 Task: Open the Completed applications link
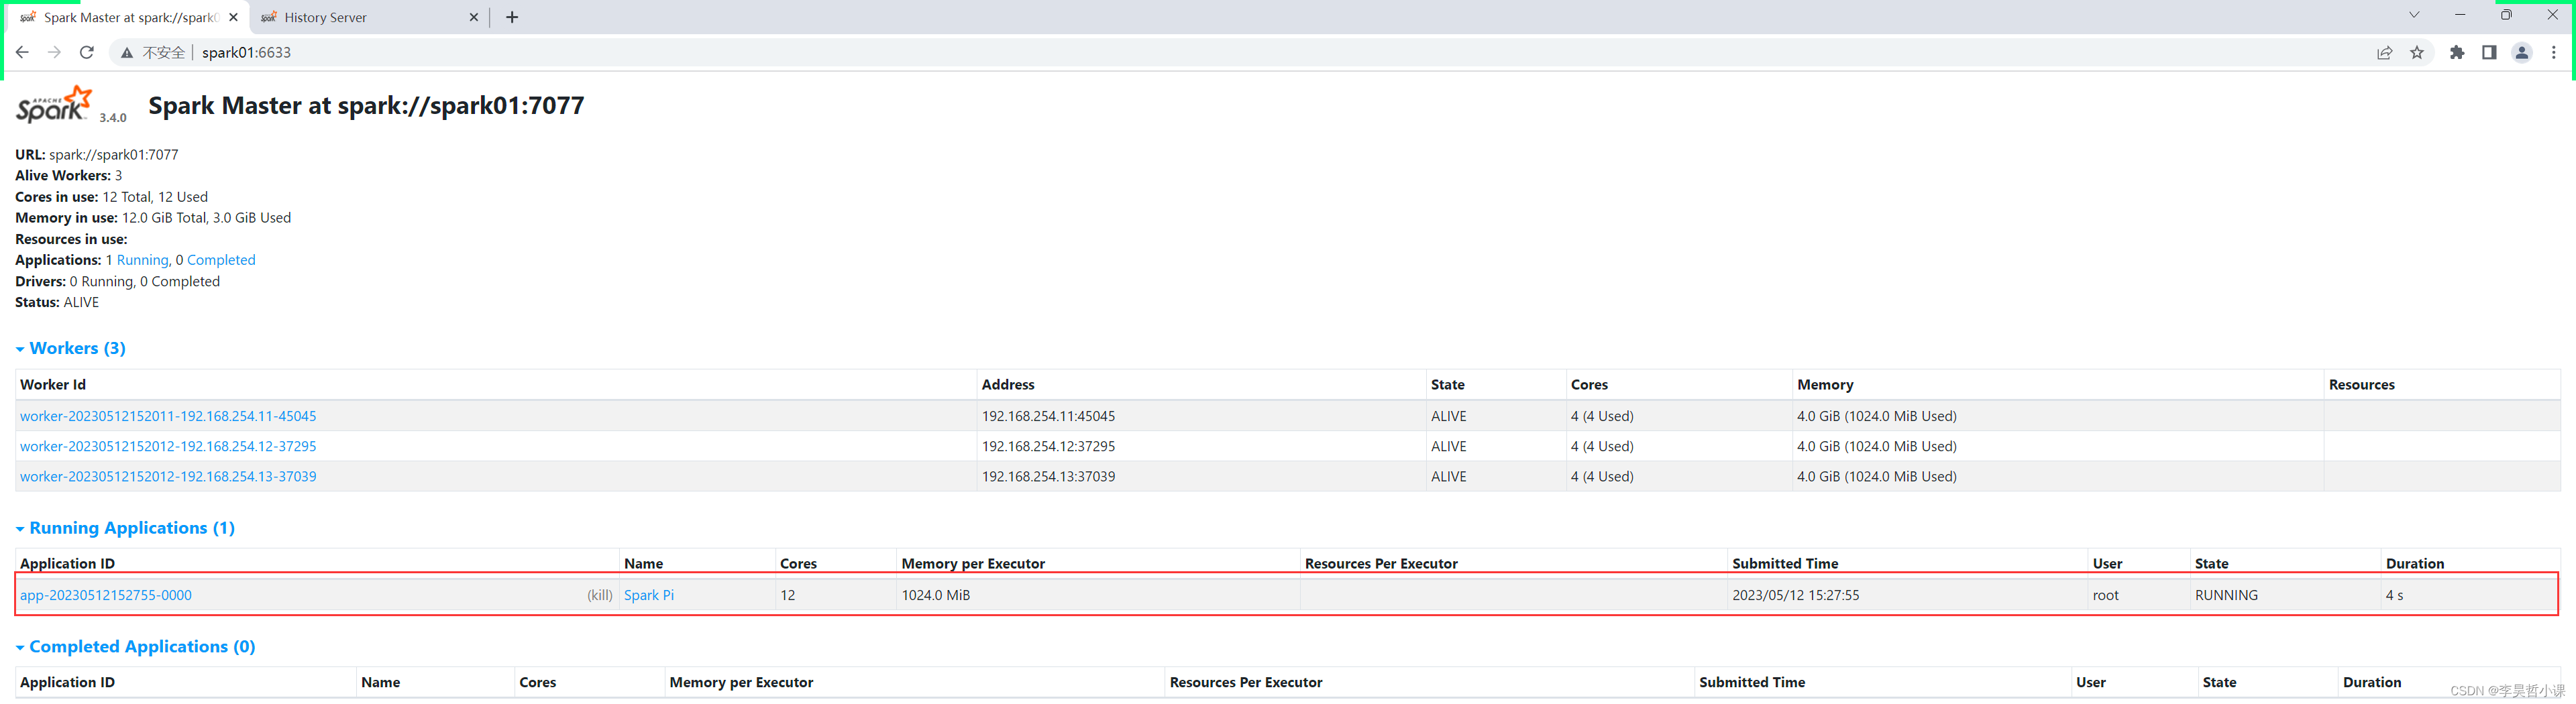point(221,260)
